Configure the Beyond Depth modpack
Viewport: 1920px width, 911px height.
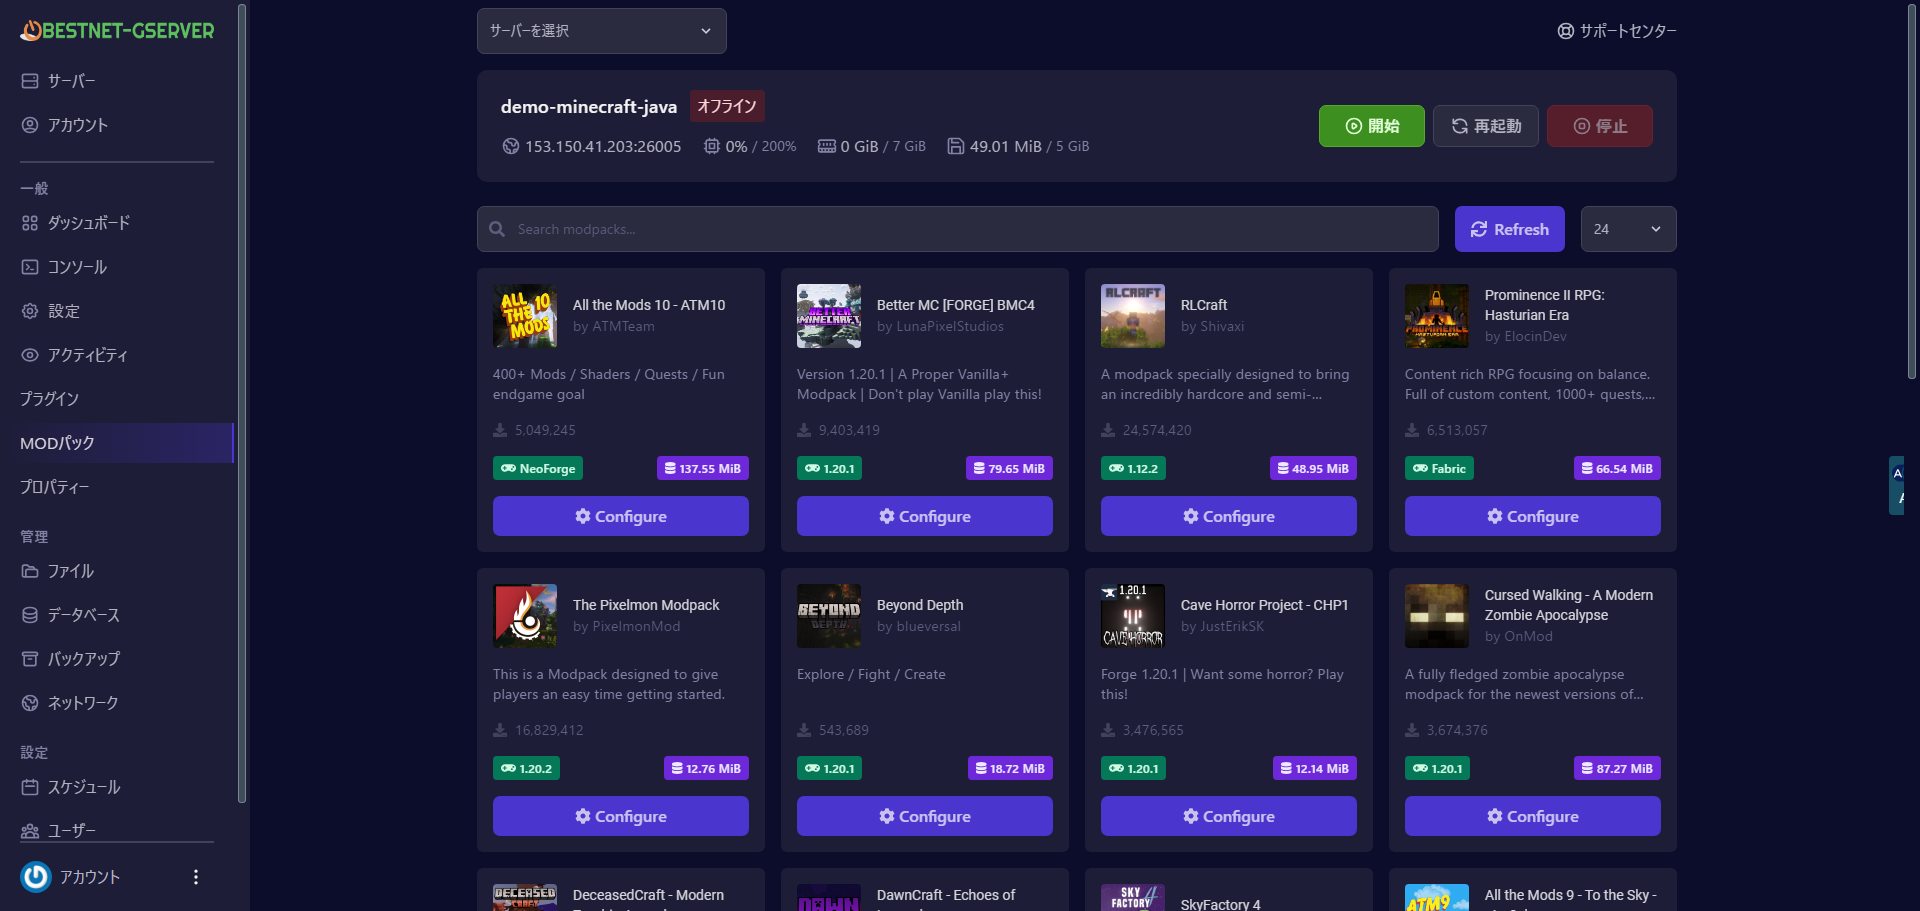925,816
